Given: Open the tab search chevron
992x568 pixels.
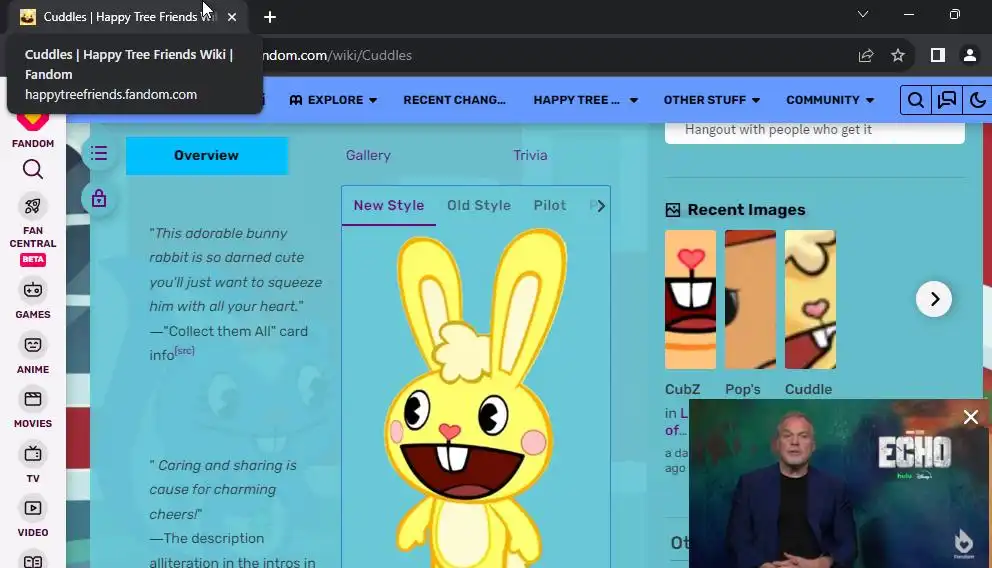Looking at the screenshot, I should (863, 15).
